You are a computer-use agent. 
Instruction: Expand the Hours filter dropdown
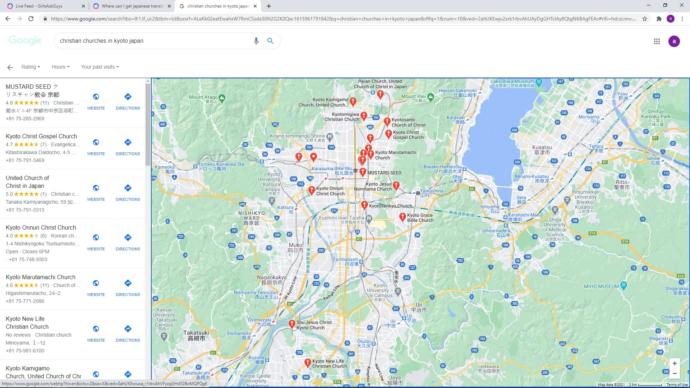tap(60, 67)
